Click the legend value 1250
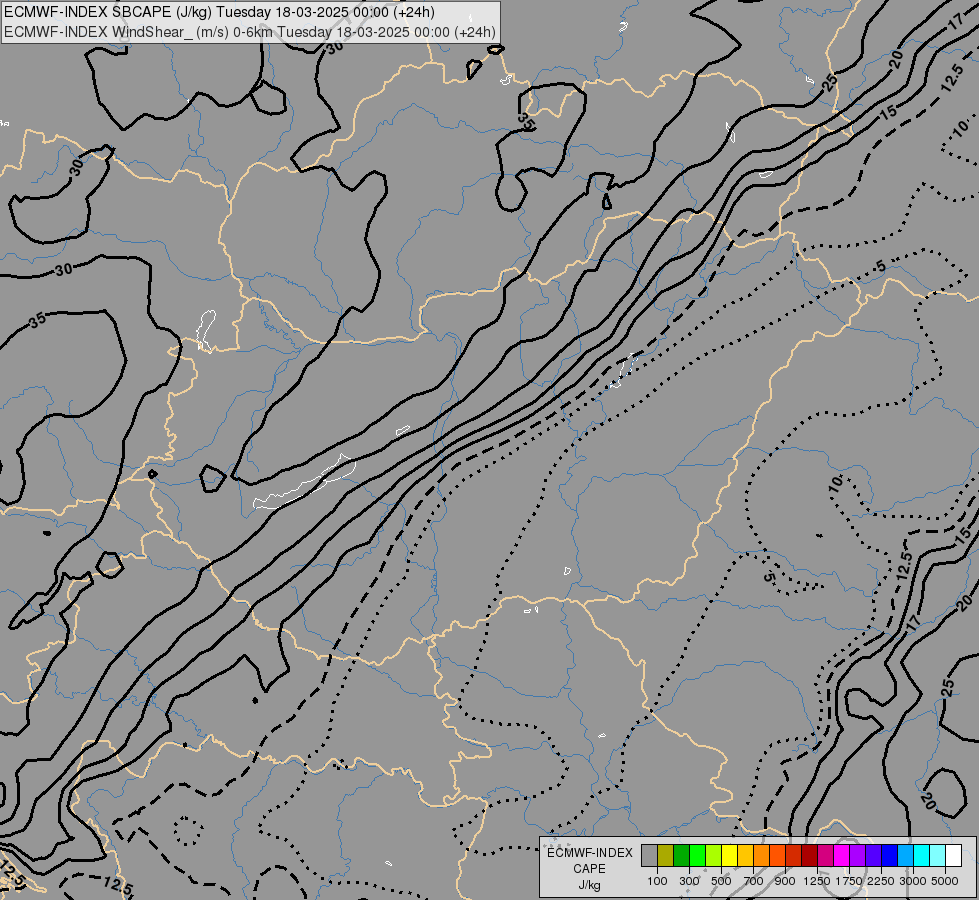 (817, 881)
